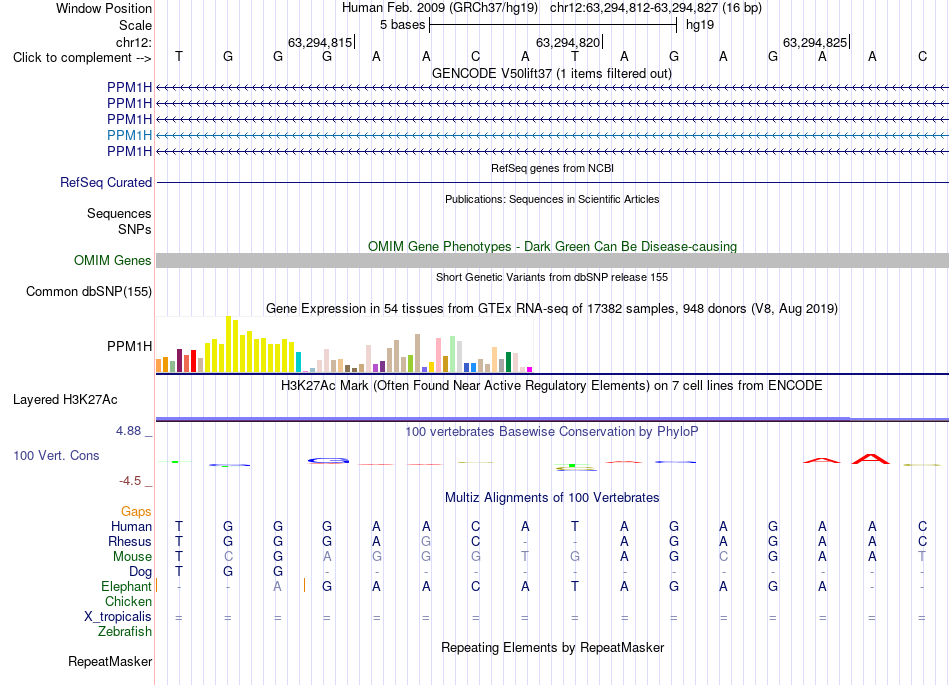Click the chr12:63,294,812-63,294,827 position text
950x685 pixels.
633,8
